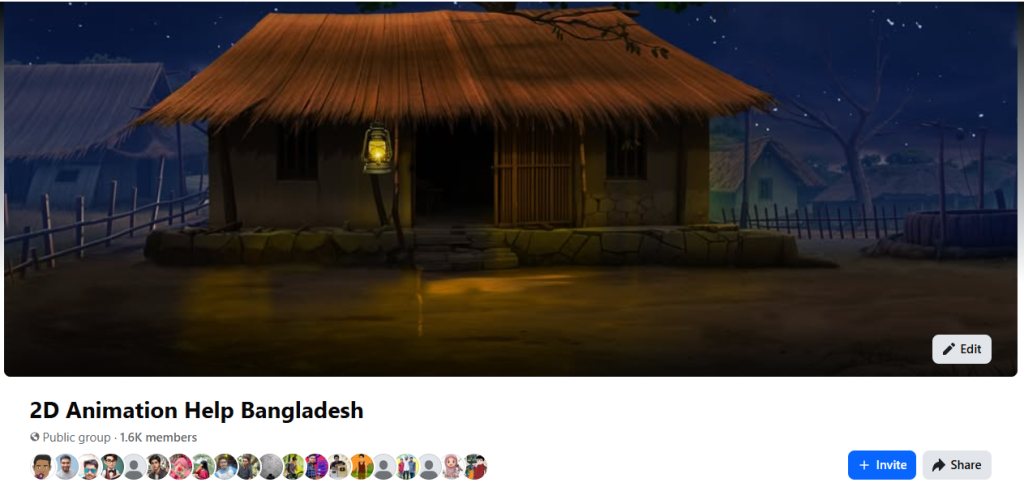Open the cartoon avatar with bow tie

pyautogui.click(x=112, y=466)
